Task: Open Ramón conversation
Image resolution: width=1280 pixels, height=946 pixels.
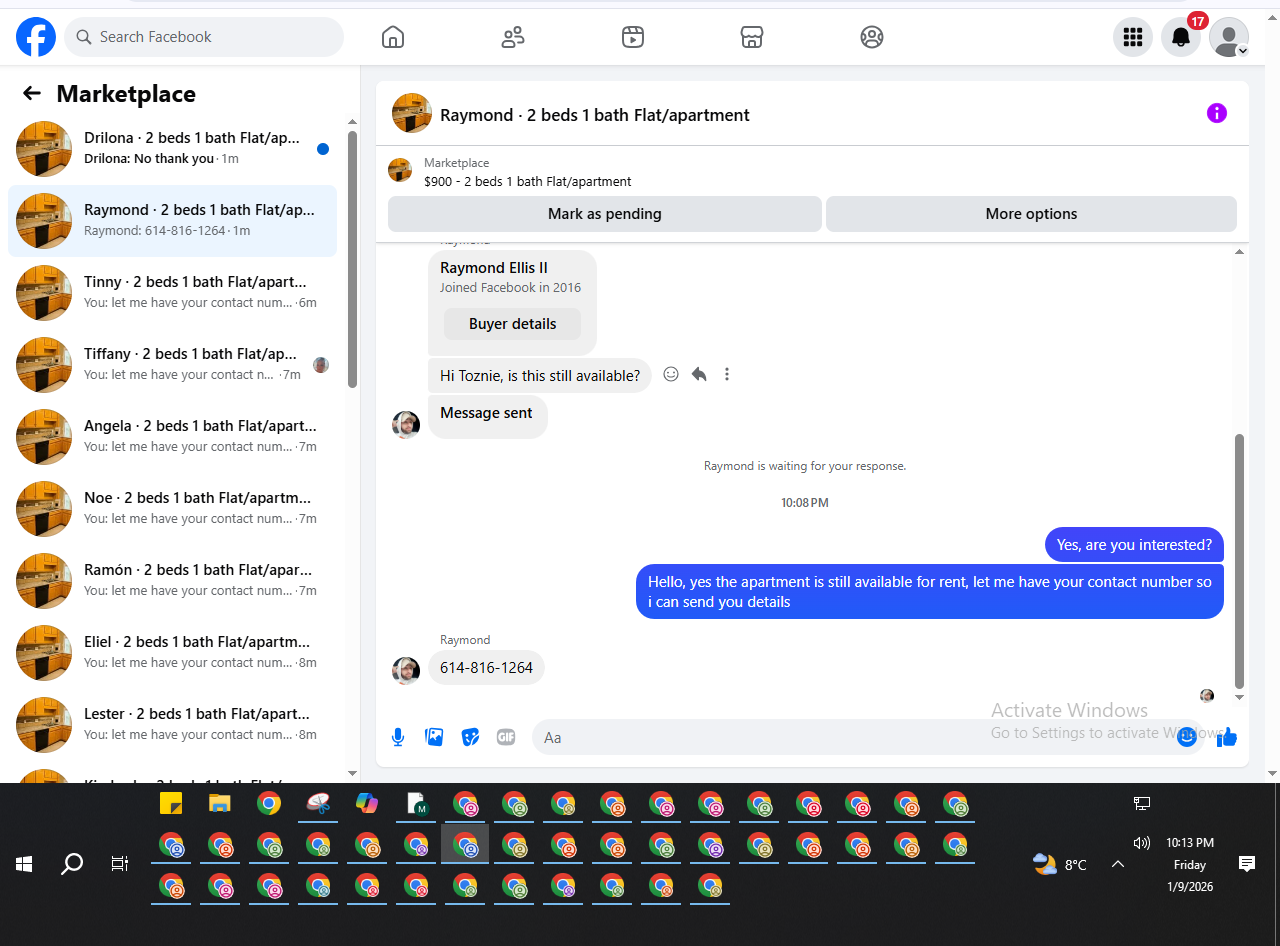Action: [172, 581]
